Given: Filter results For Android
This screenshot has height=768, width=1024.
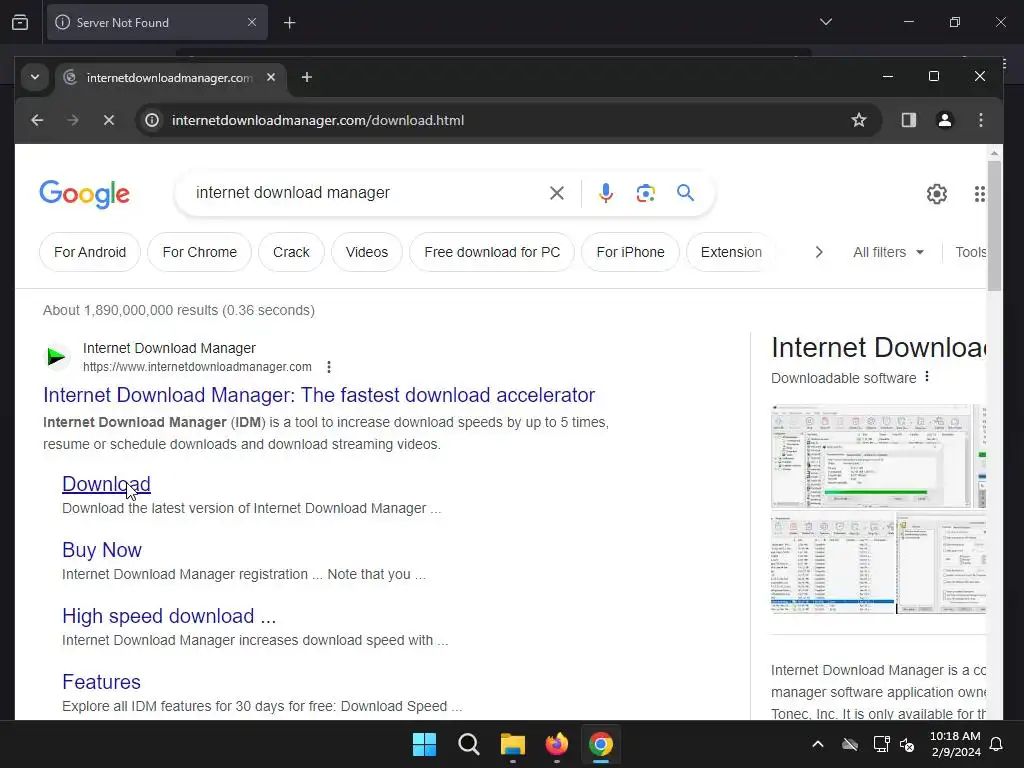Looking at the screenshot, I should point(90,252).
